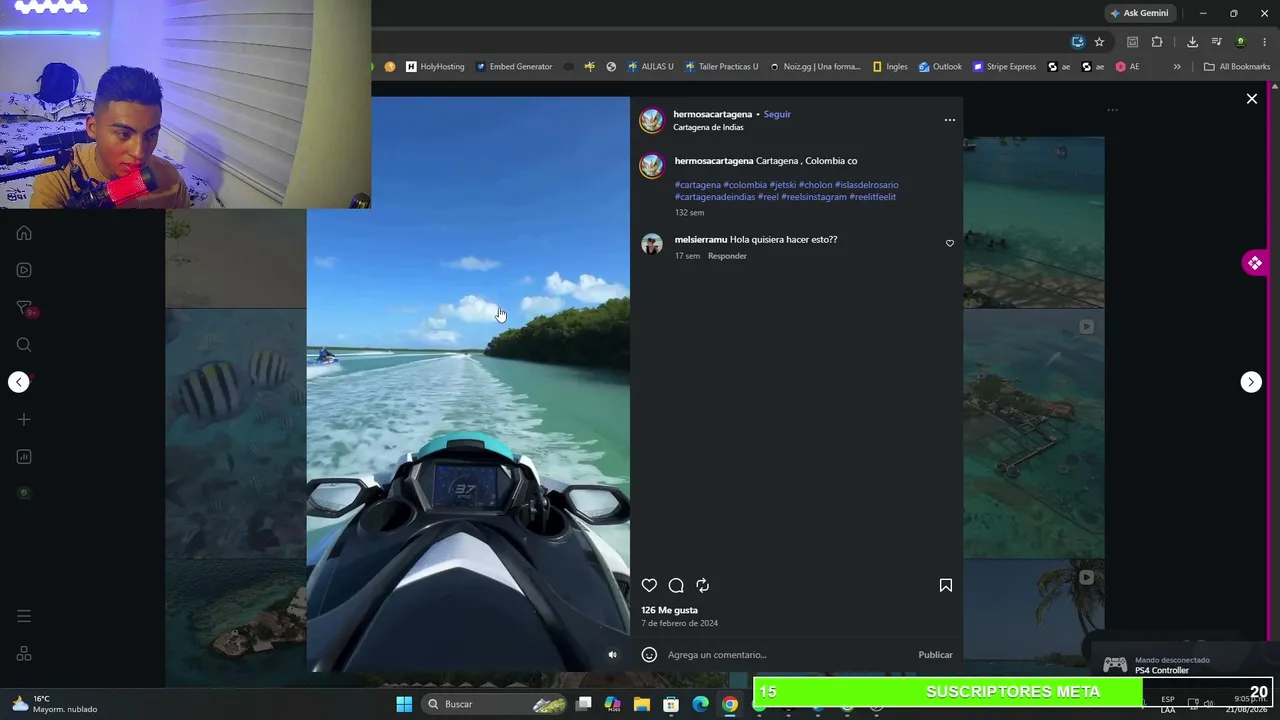Open the Taller Practicas U bookmark
This screenshot has height=720, width=1280.
[x=721, y=67]
